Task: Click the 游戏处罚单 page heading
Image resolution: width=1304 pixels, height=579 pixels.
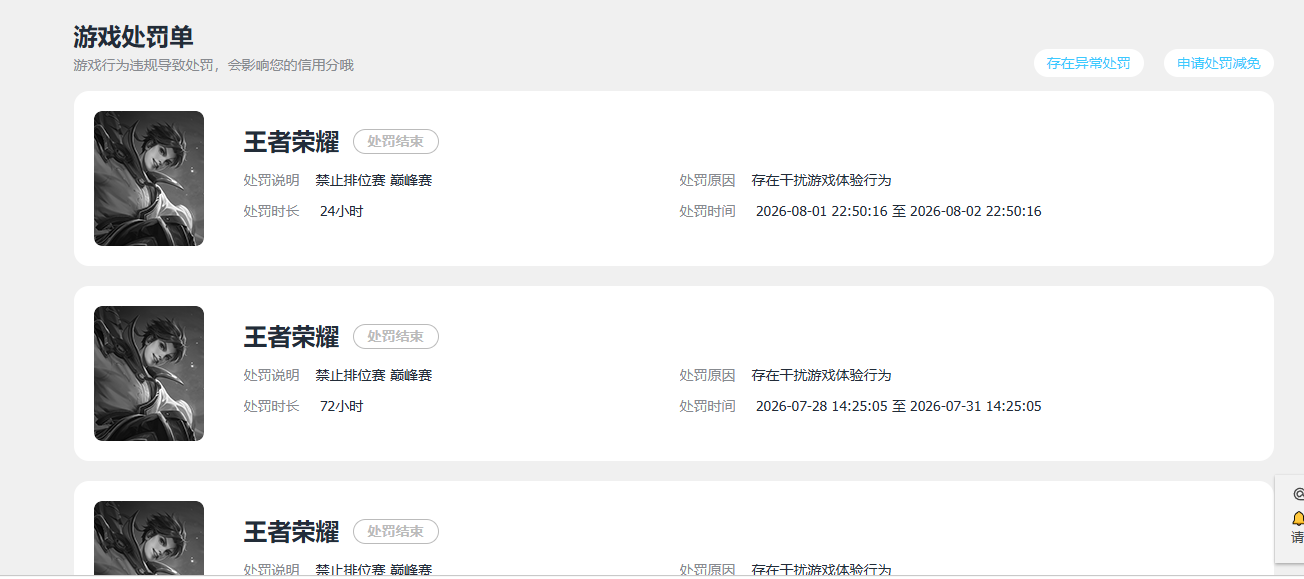Action: click(x=133, y=37)
